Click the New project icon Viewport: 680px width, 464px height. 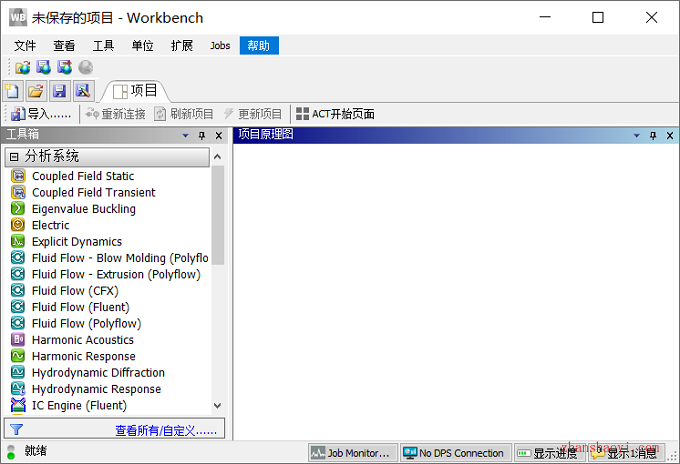tap(12, 91)
